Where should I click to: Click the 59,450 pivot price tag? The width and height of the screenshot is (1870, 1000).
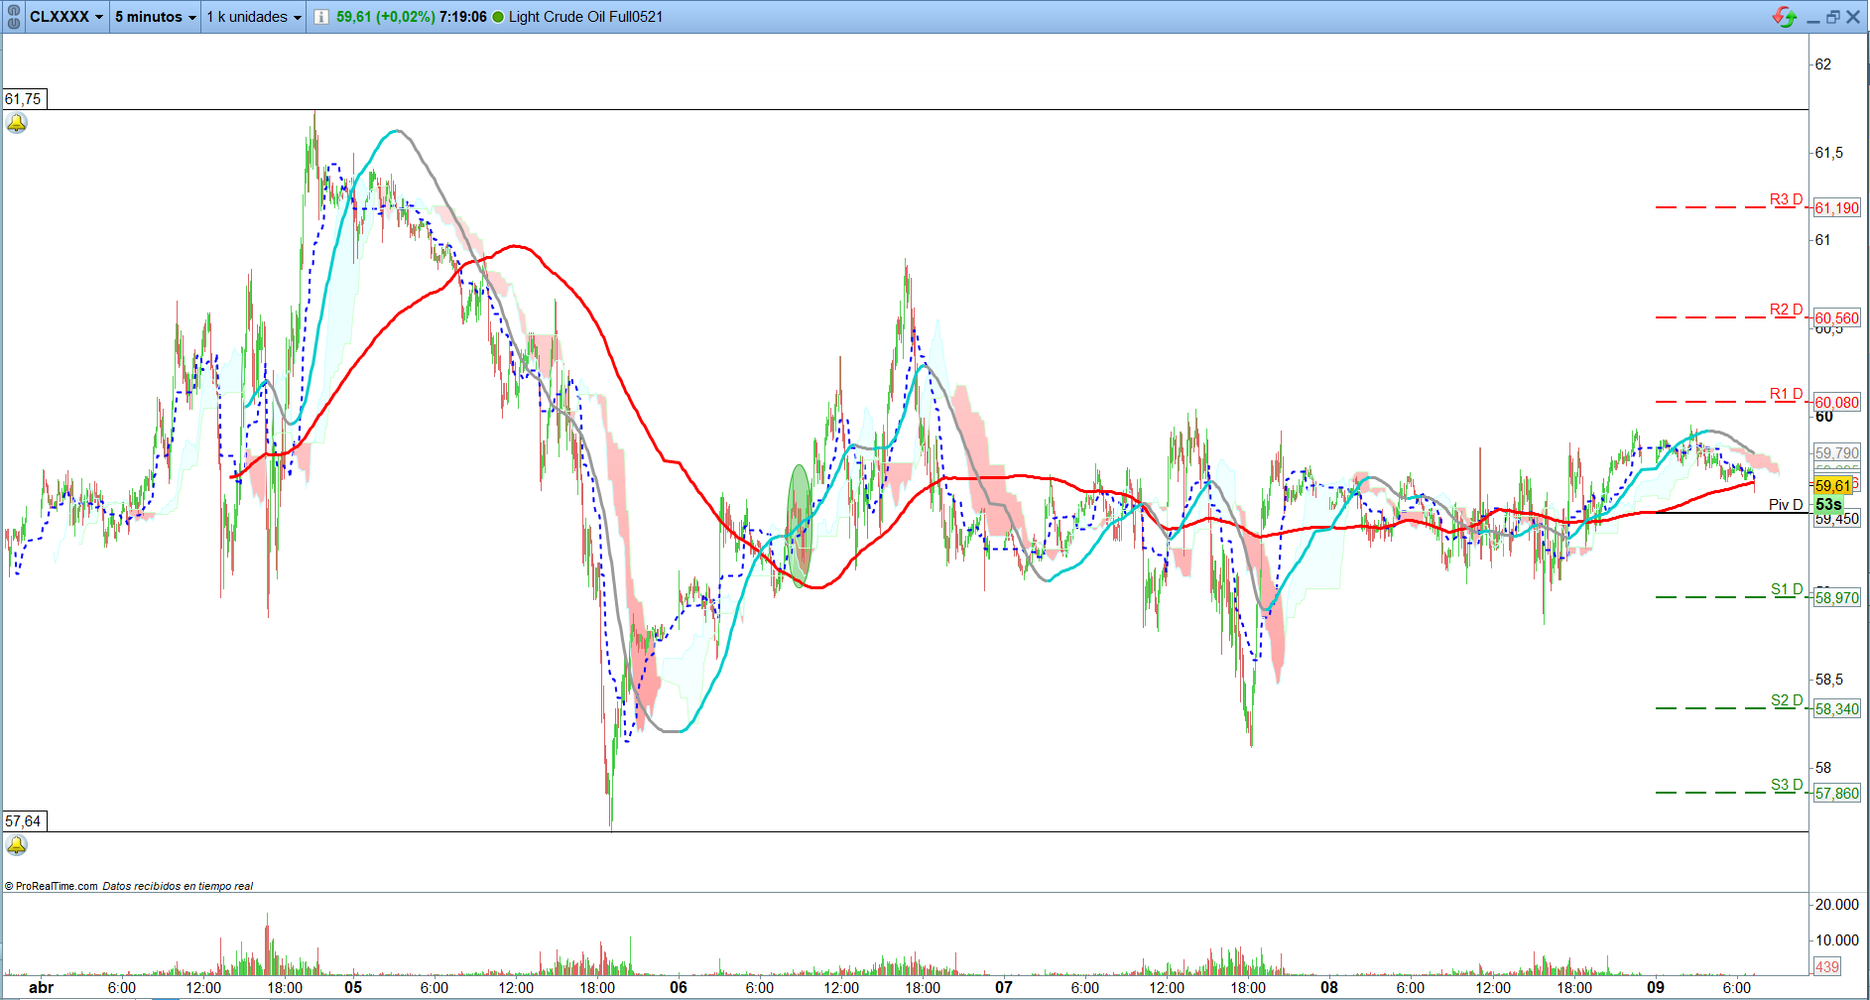(1837, 519)
